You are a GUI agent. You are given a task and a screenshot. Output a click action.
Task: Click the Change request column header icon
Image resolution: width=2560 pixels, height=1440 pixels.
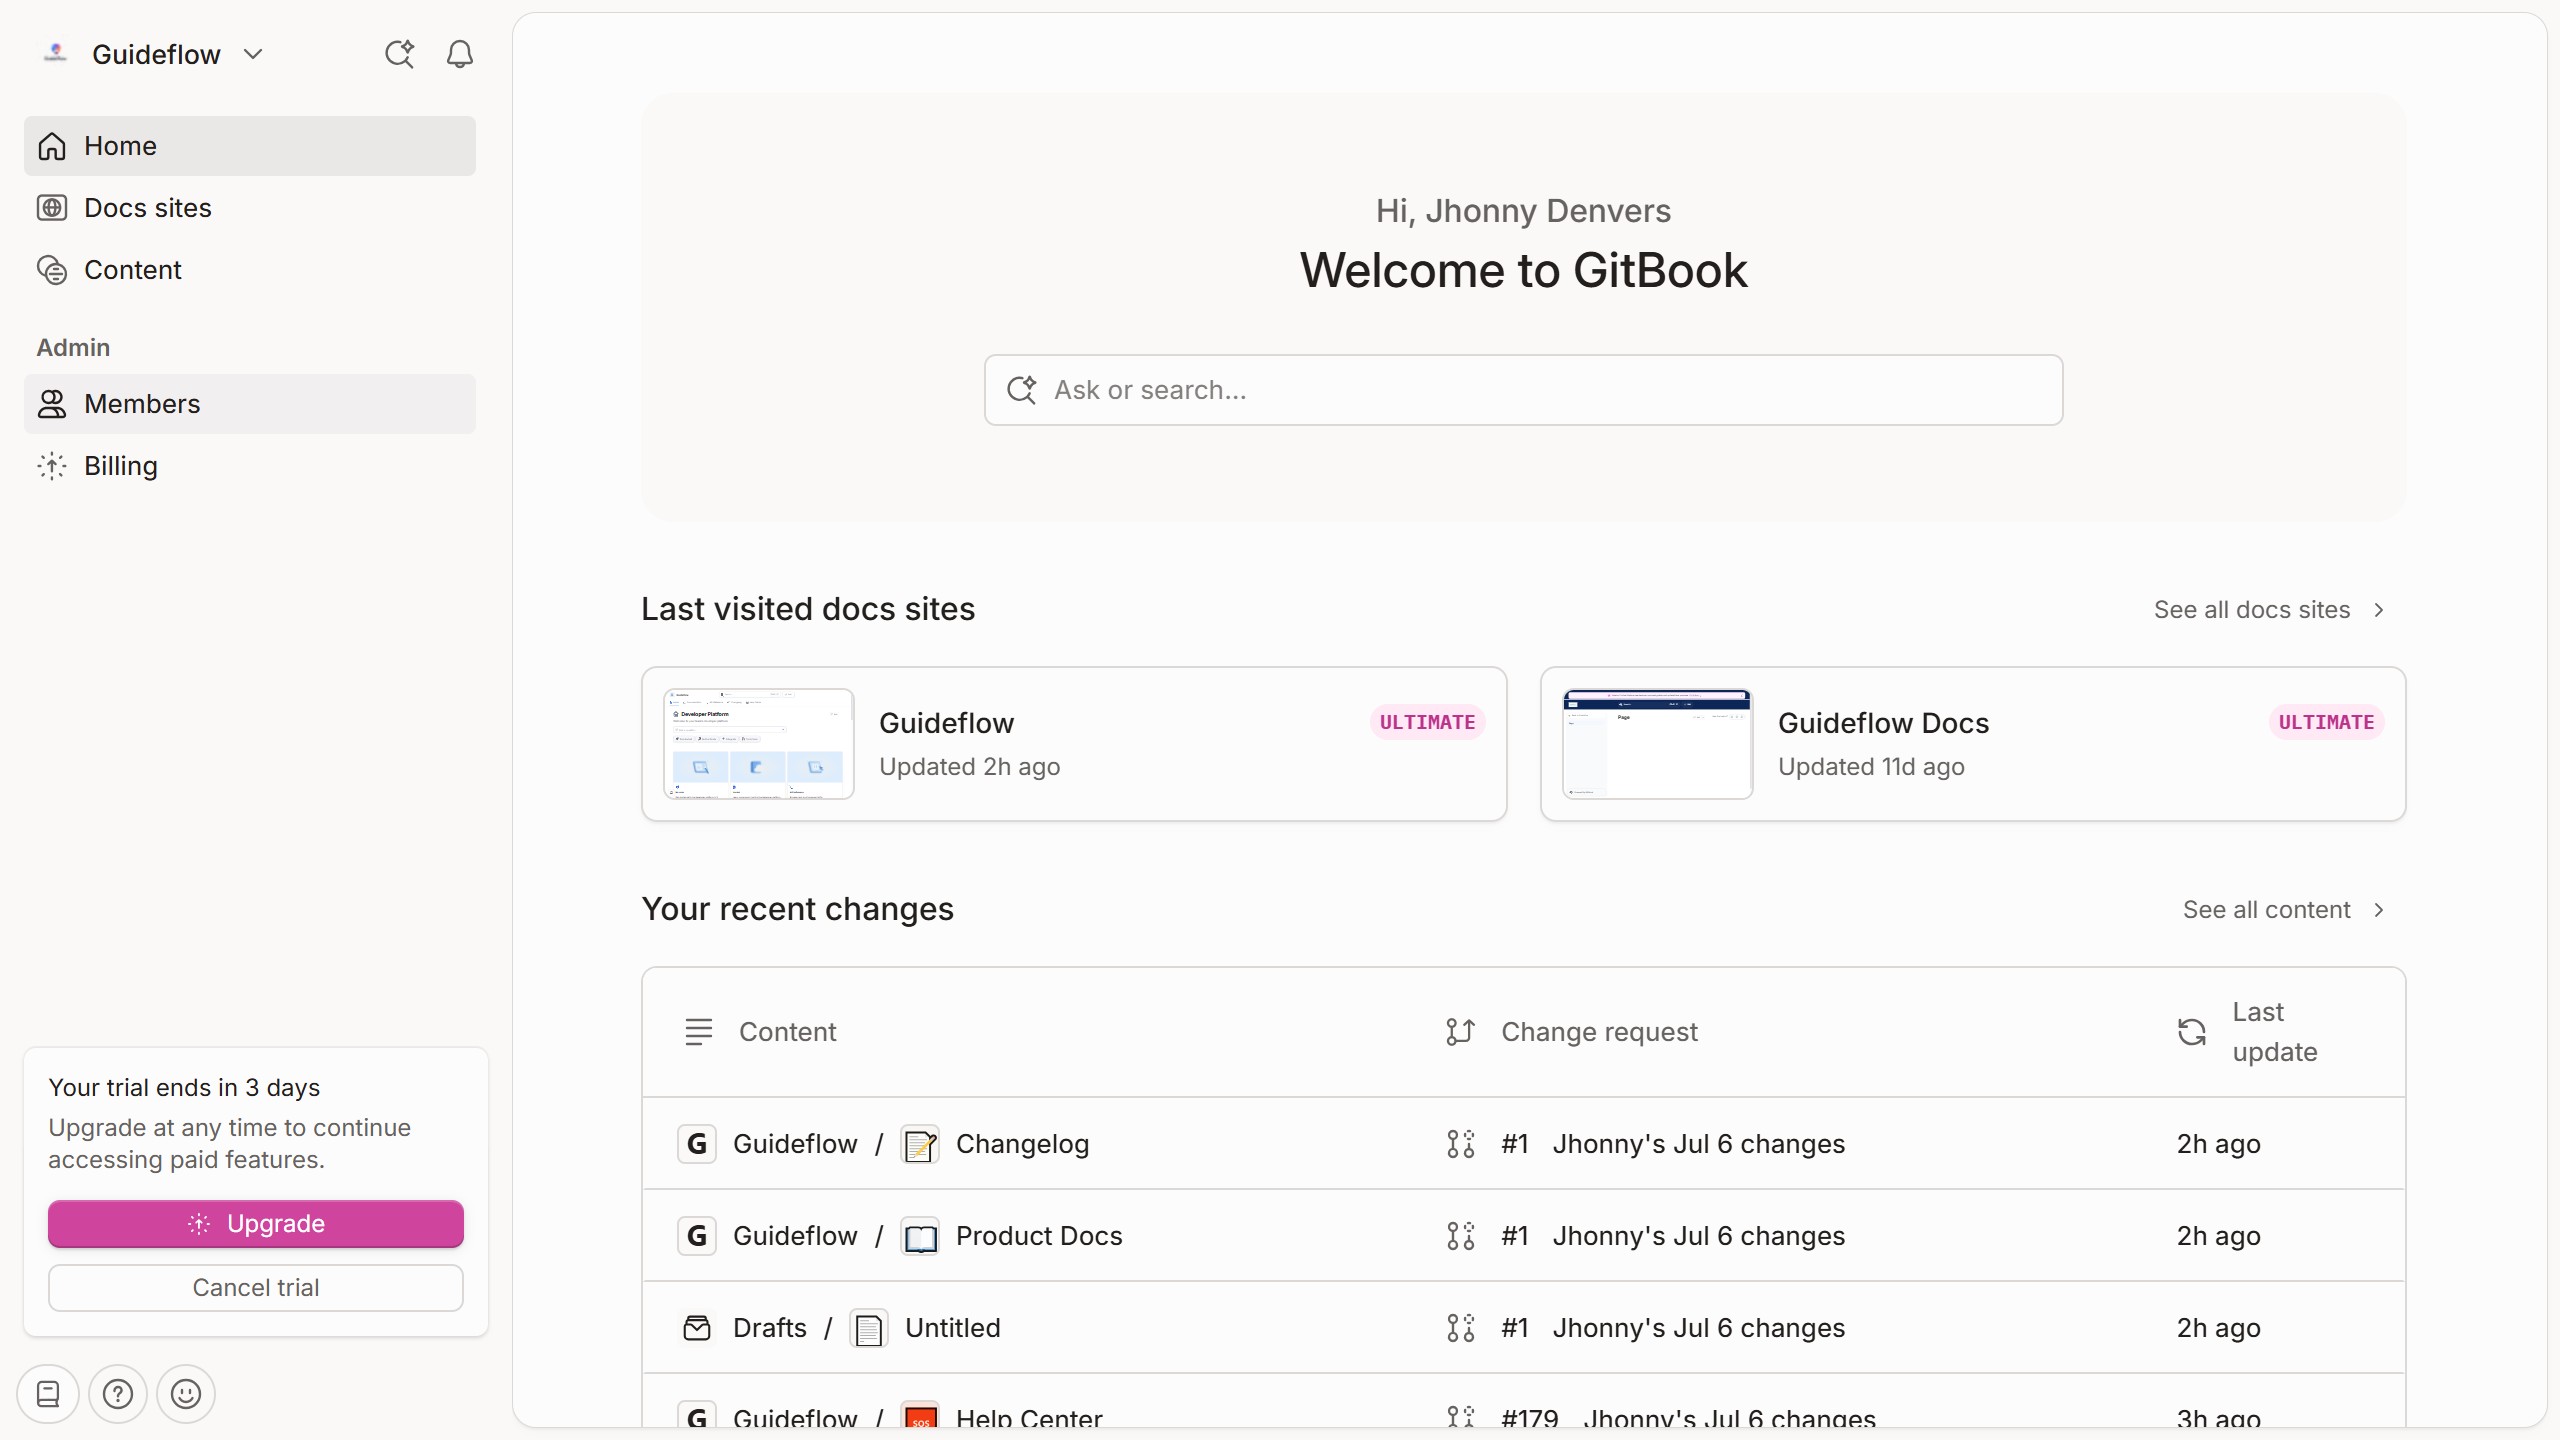(x=1460, y=1032)
